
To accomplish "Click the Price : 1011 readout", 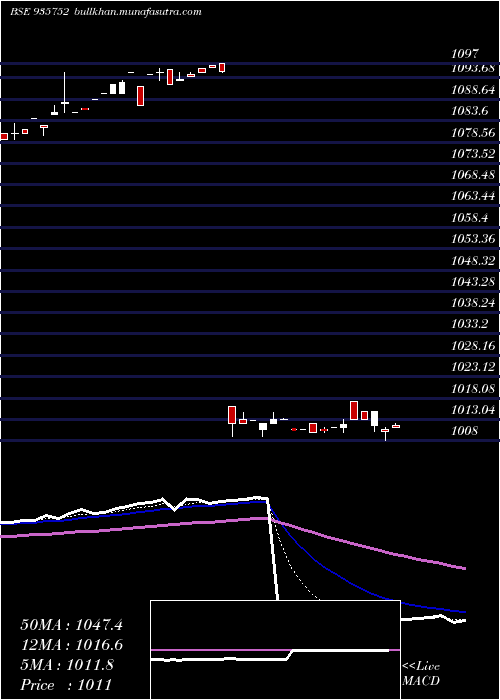I will click(x=66, y=685).
